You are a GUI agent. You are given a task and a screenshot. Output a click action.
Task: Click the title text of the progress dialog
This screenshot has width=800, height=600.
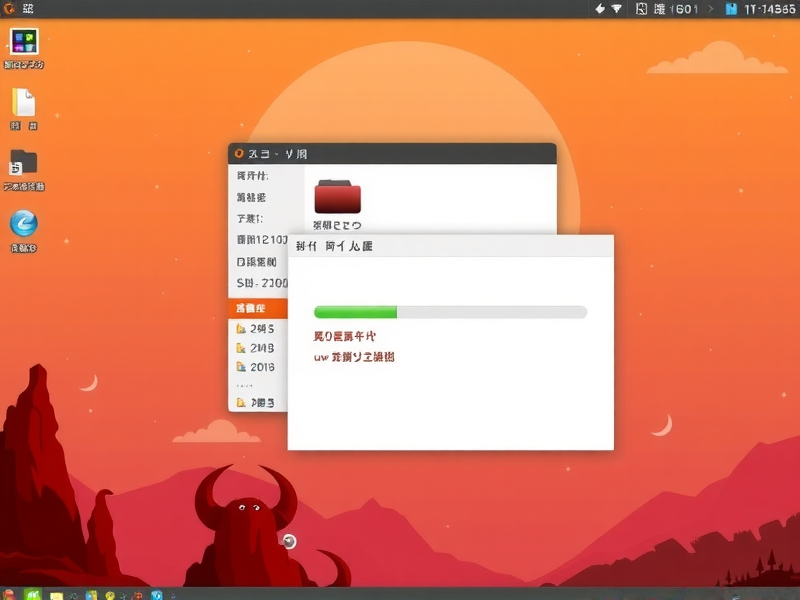335,244
